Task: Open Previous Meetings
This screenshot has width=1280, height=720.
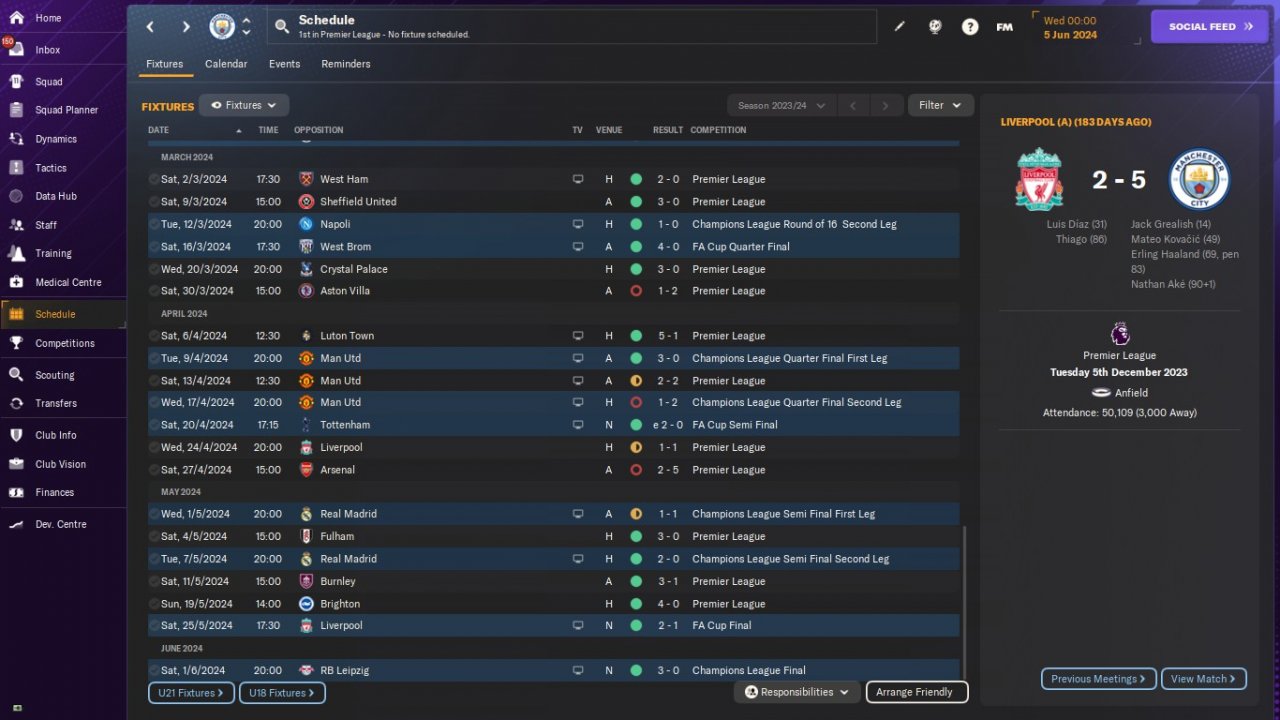Action: 1099,679
